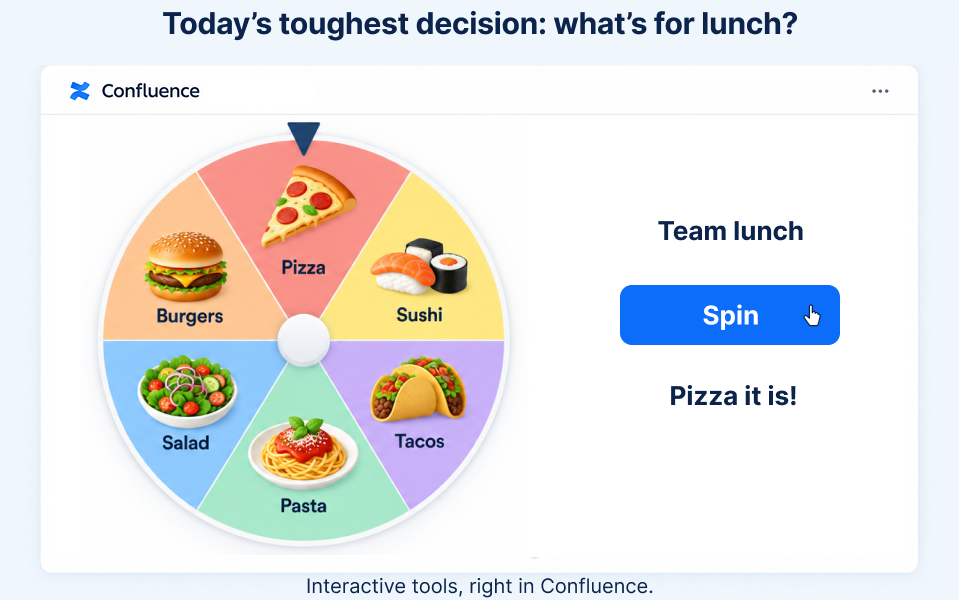The image size is (960, 600).
Task: Click the Pizza label text
Action: (303, 268)
